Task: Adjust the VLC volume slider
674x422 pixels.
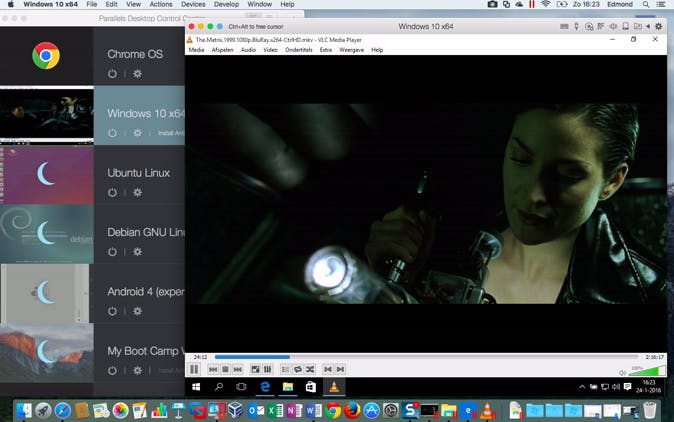Action: tap(646, 371)
